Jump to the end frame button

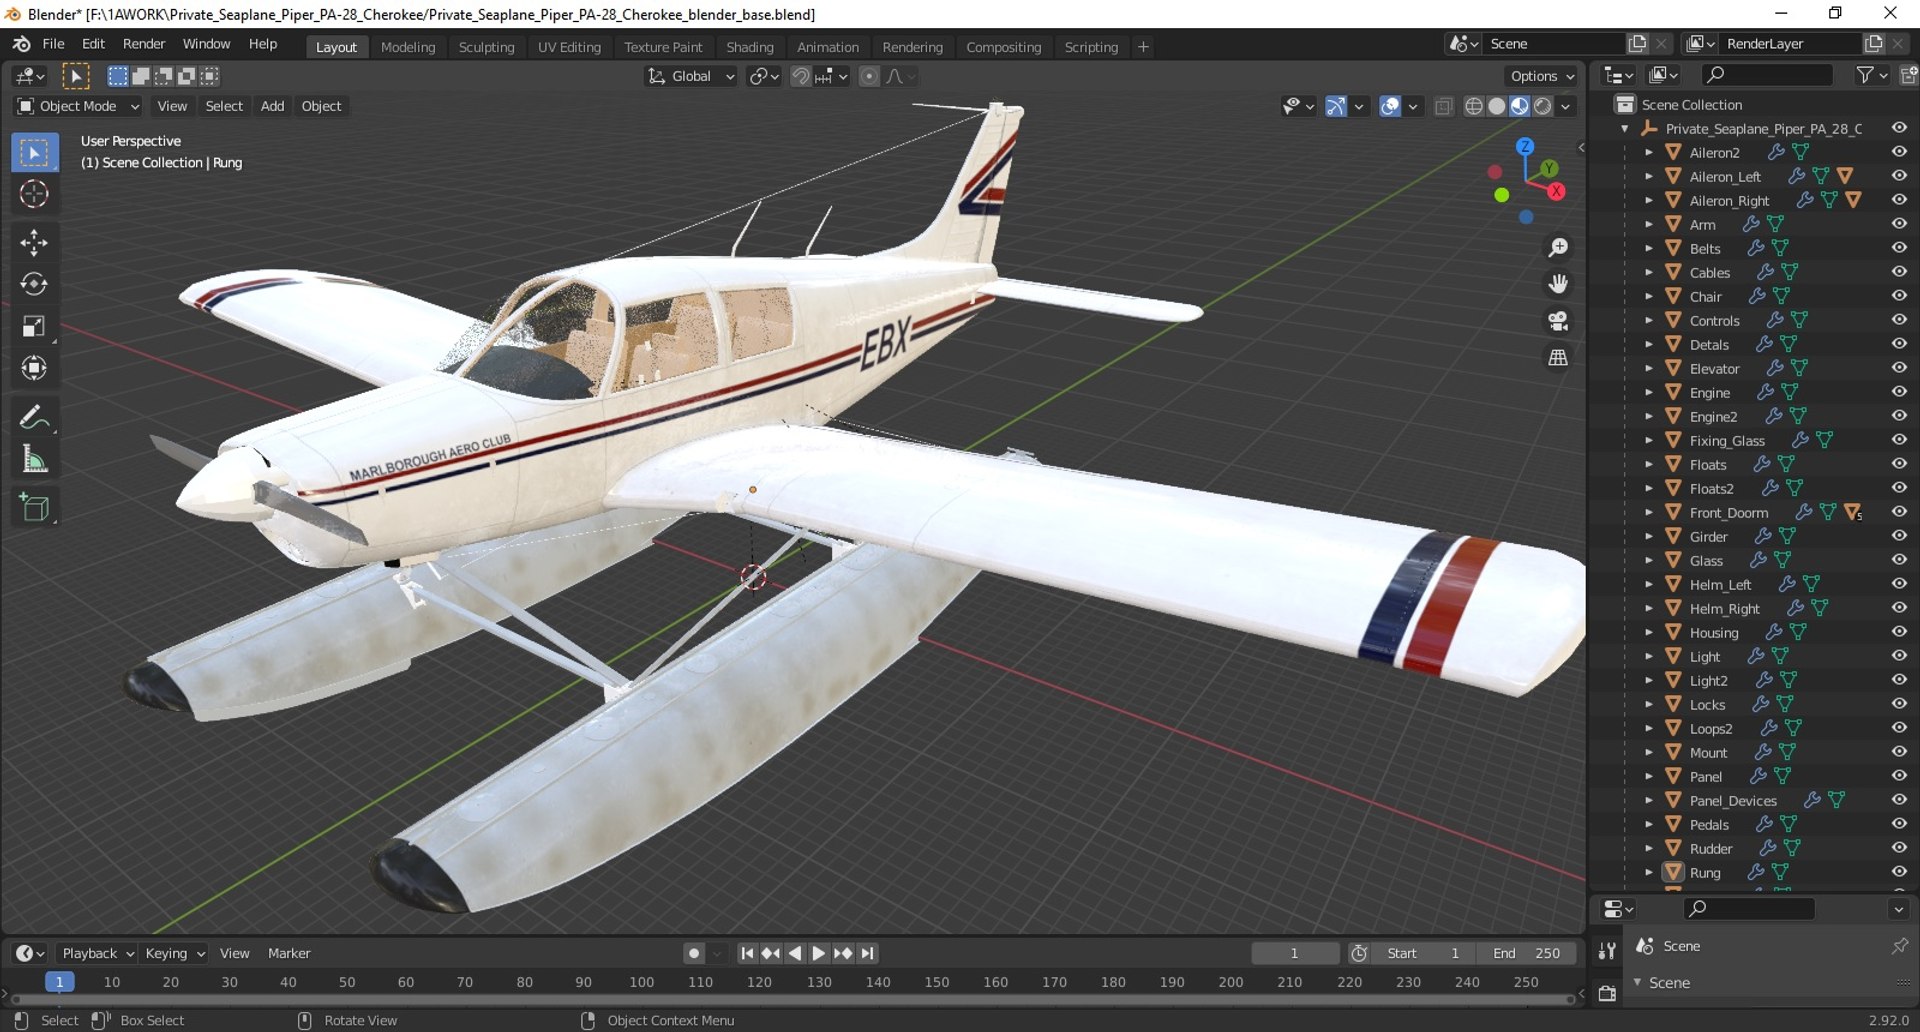867,953
